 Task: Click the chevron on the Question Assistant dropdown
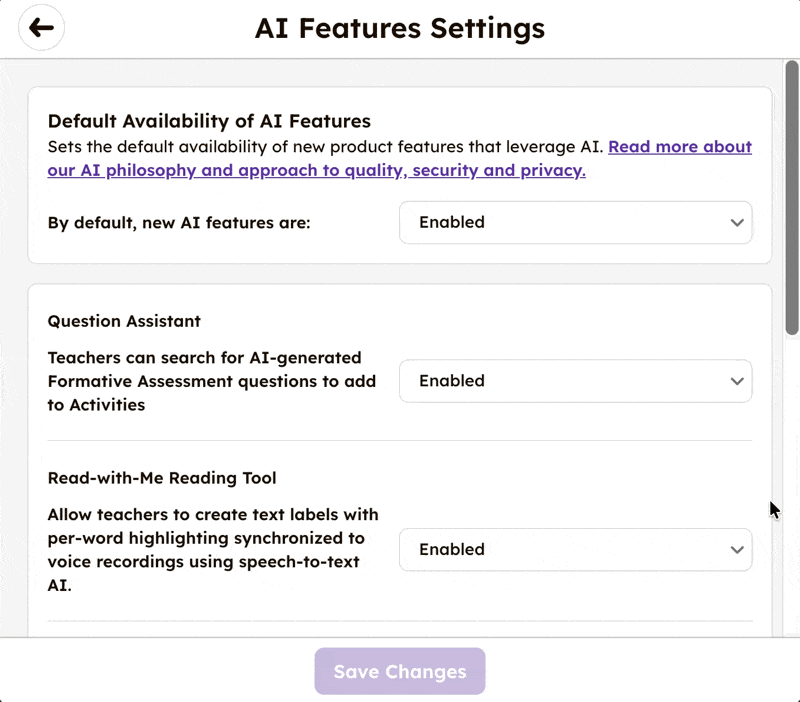[737, 381]
